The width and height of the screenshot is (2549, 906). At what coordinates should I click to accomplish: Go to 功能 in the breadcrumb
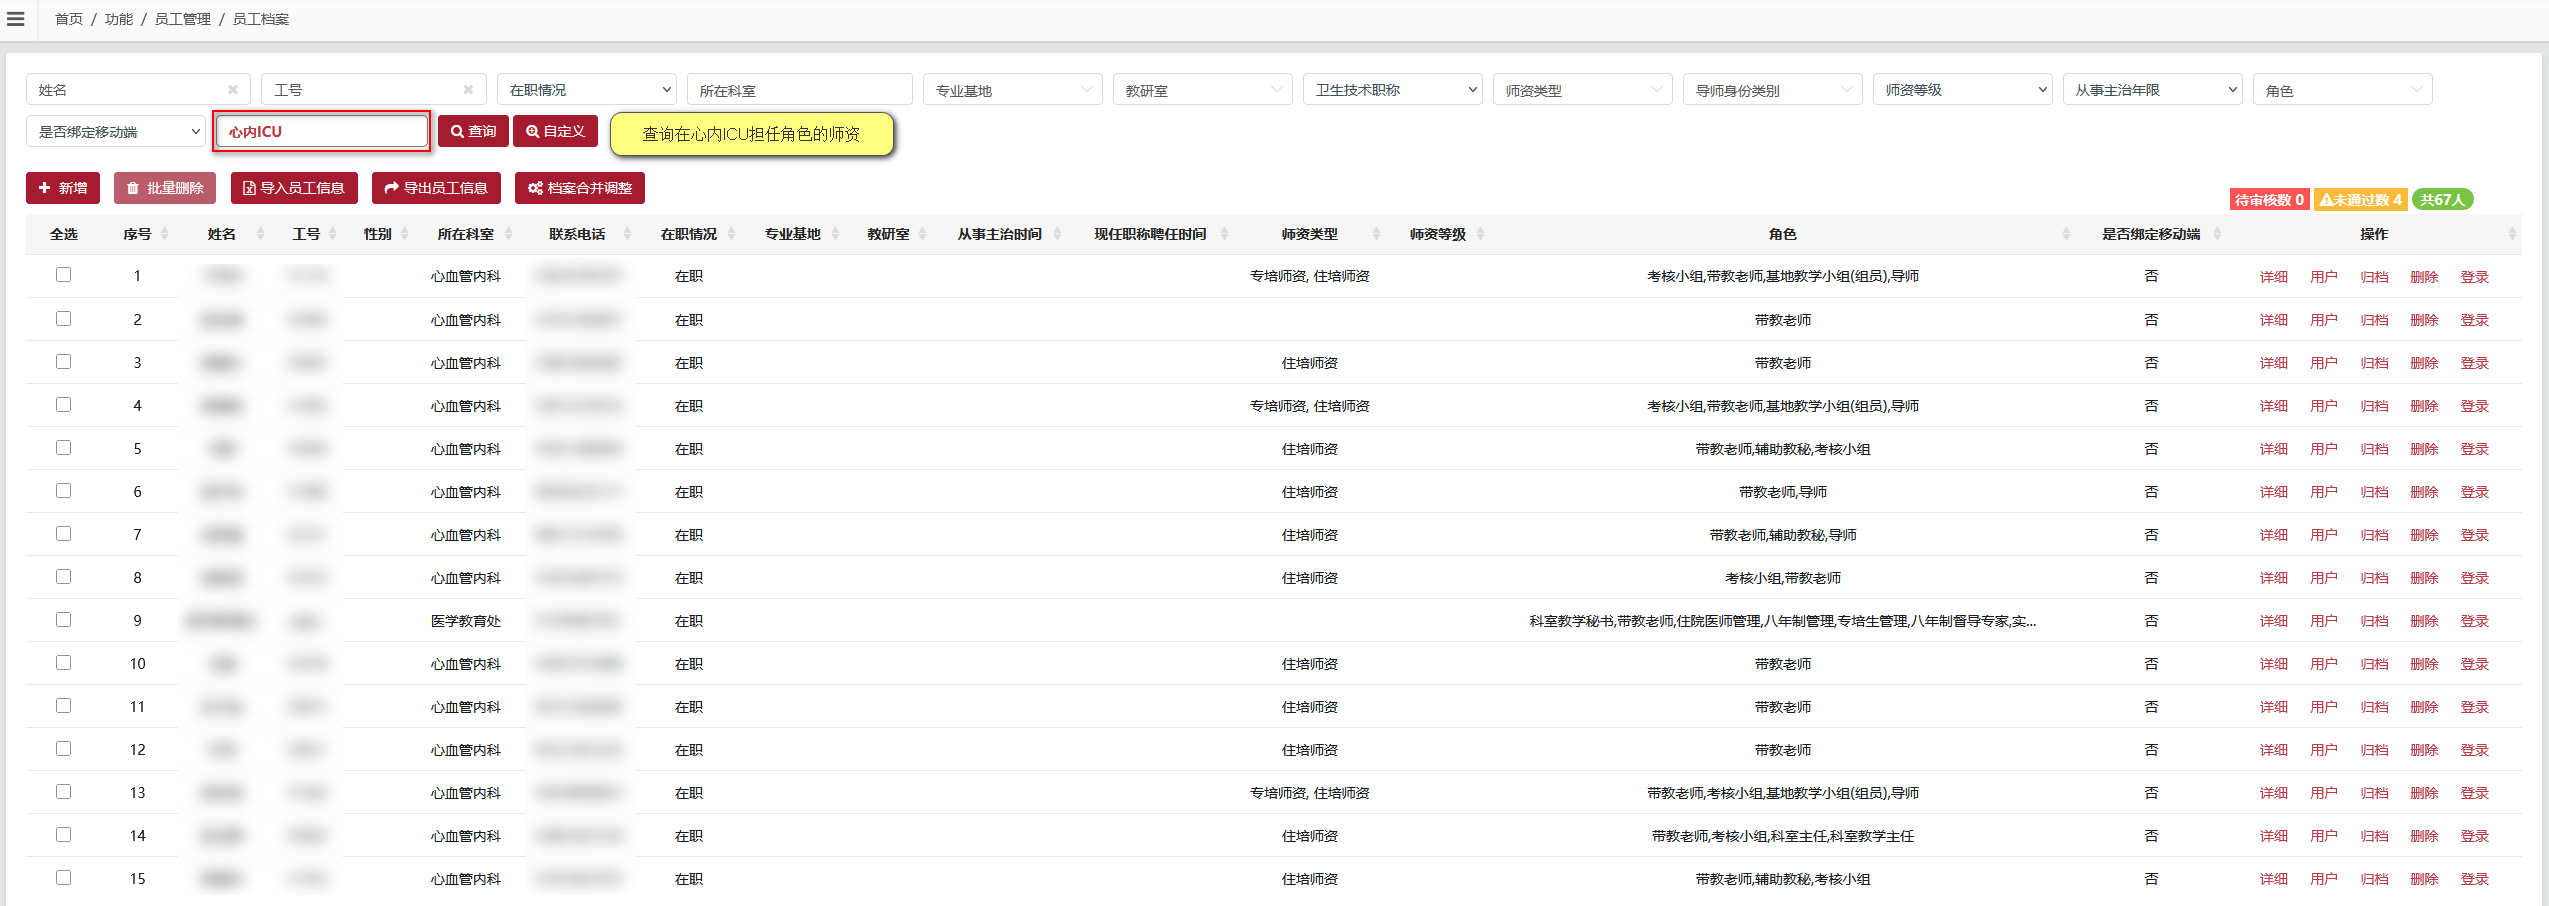[119, 19]
